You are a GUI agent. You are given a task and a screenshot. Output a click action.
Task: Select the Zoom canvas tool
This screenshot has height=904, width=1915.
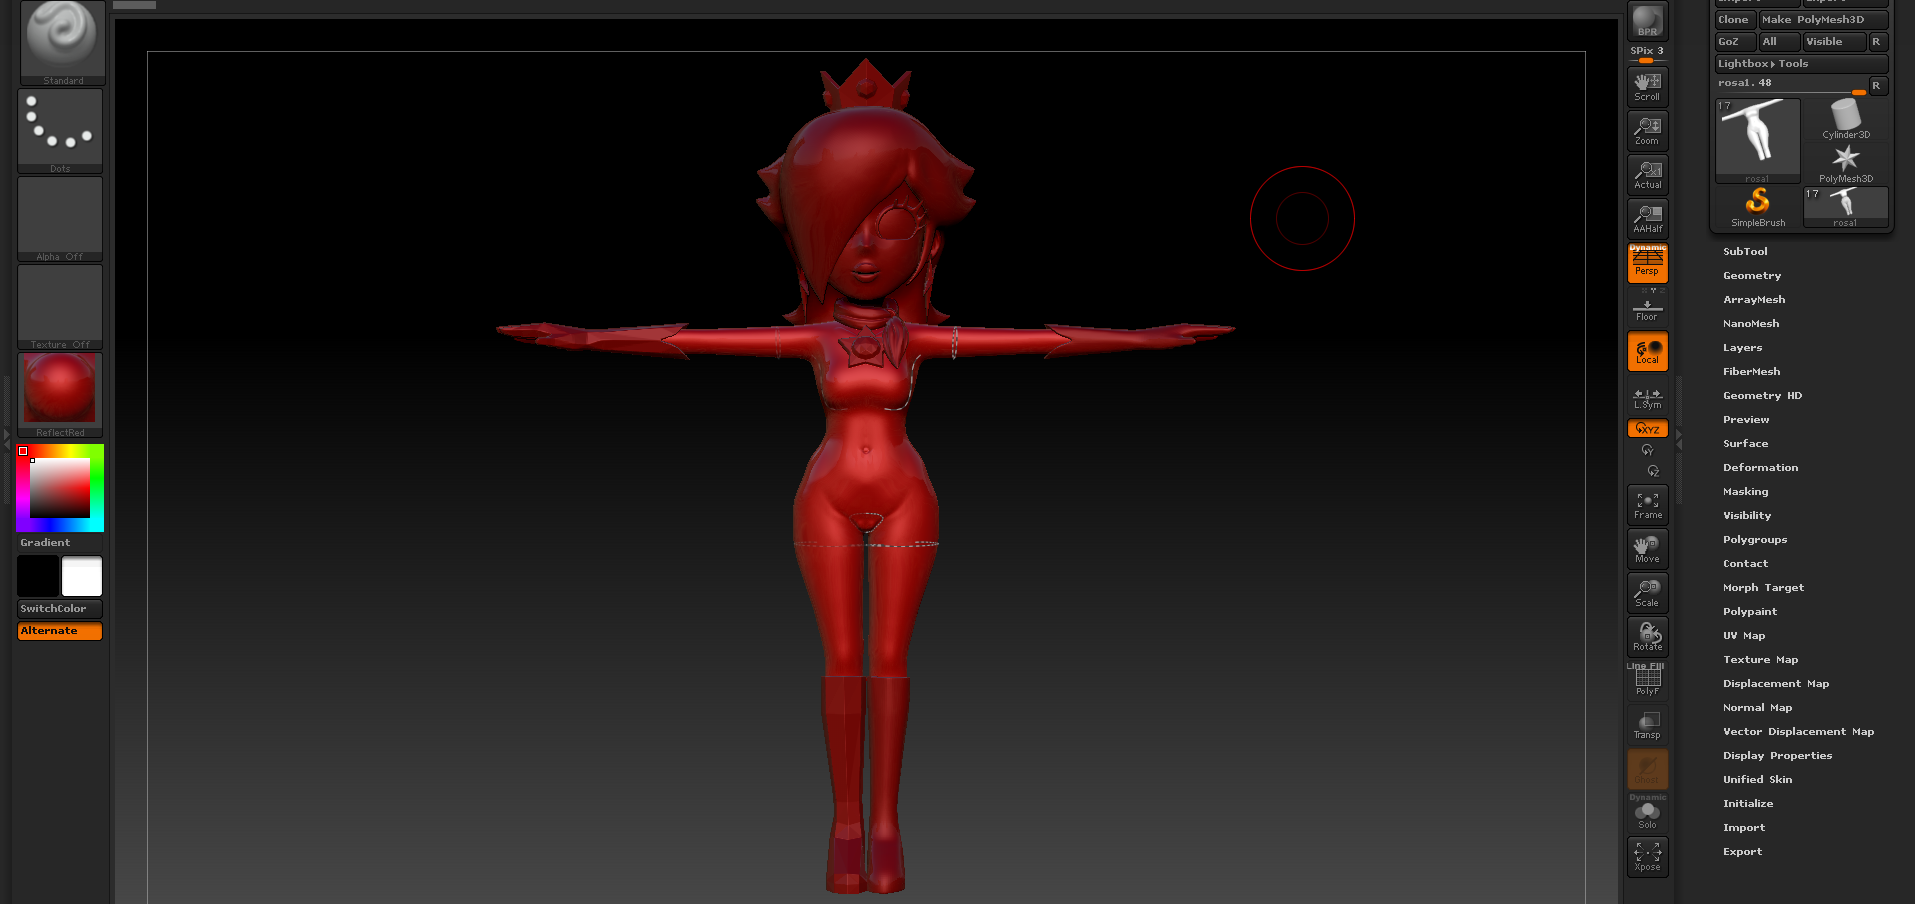[1647, 131]
